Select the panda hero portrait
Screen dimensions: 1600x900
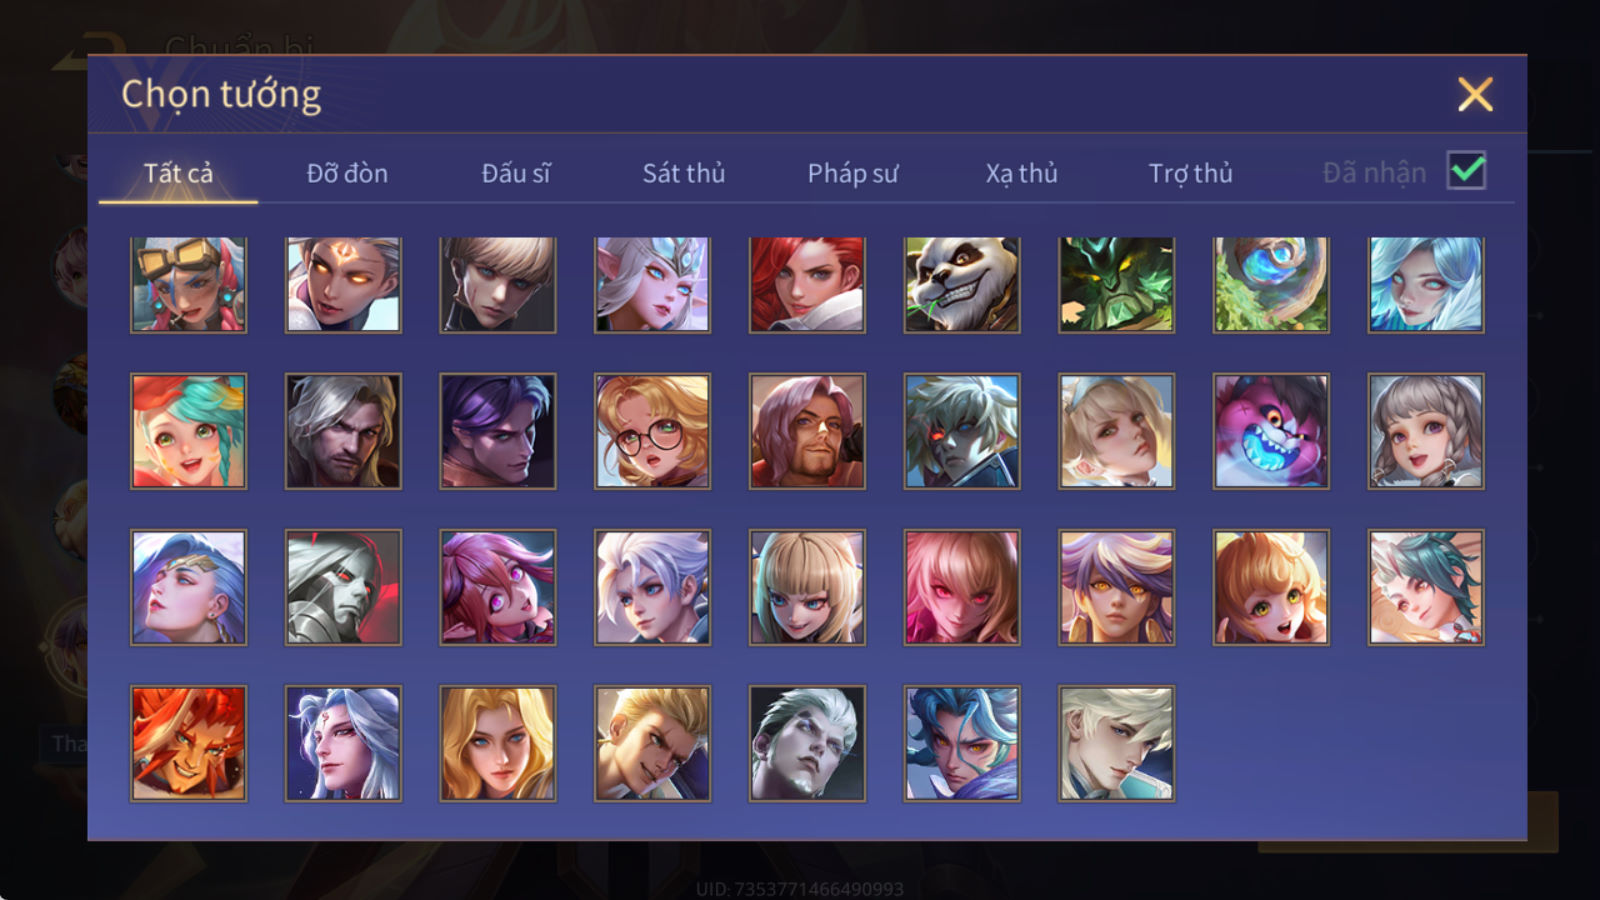click(961, 285)
